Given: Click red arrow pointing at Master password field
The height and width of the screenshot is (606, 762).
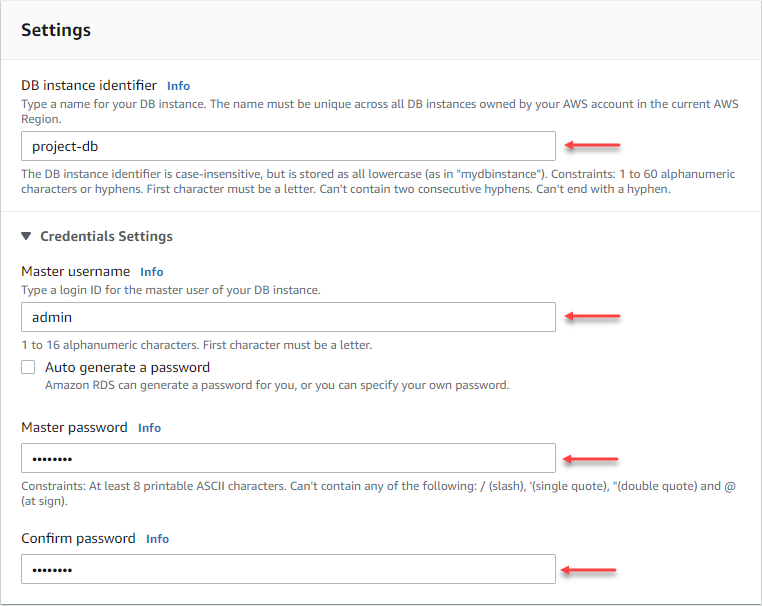Looking at the screenshot, I should click(x=591, y=459).
